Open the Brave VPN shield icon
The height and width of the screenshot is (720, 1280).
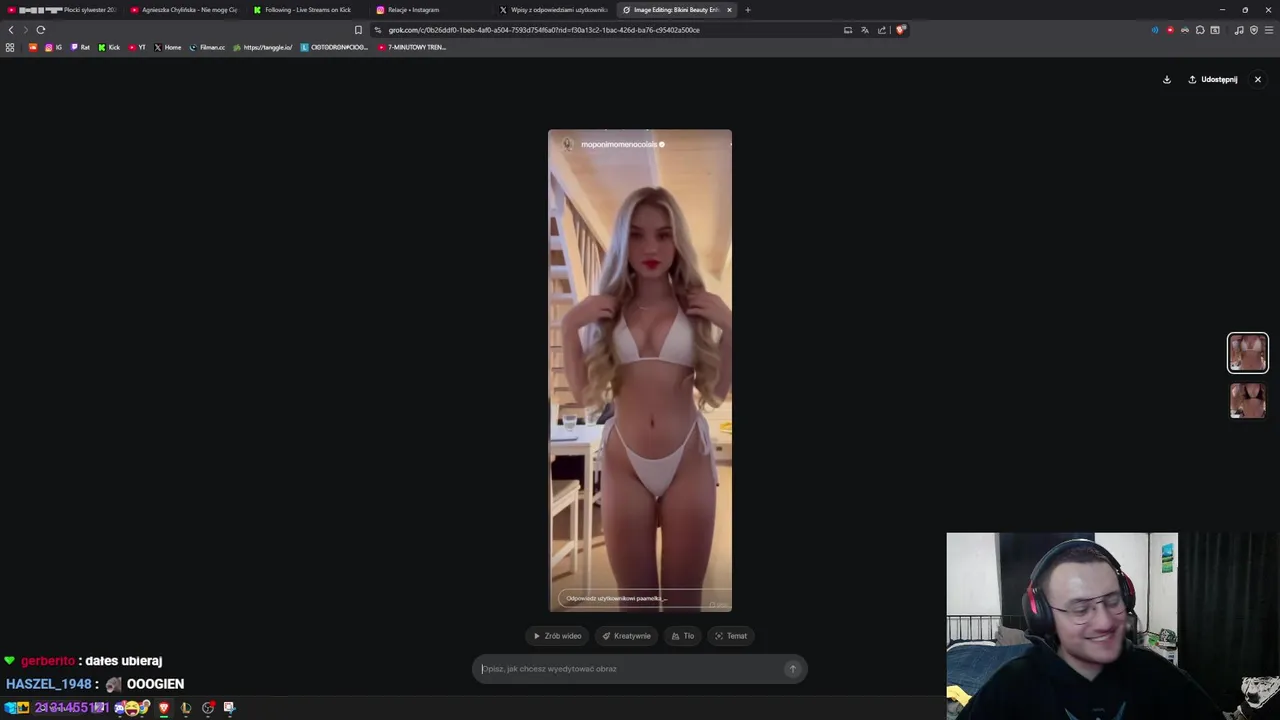(1254, 30)
